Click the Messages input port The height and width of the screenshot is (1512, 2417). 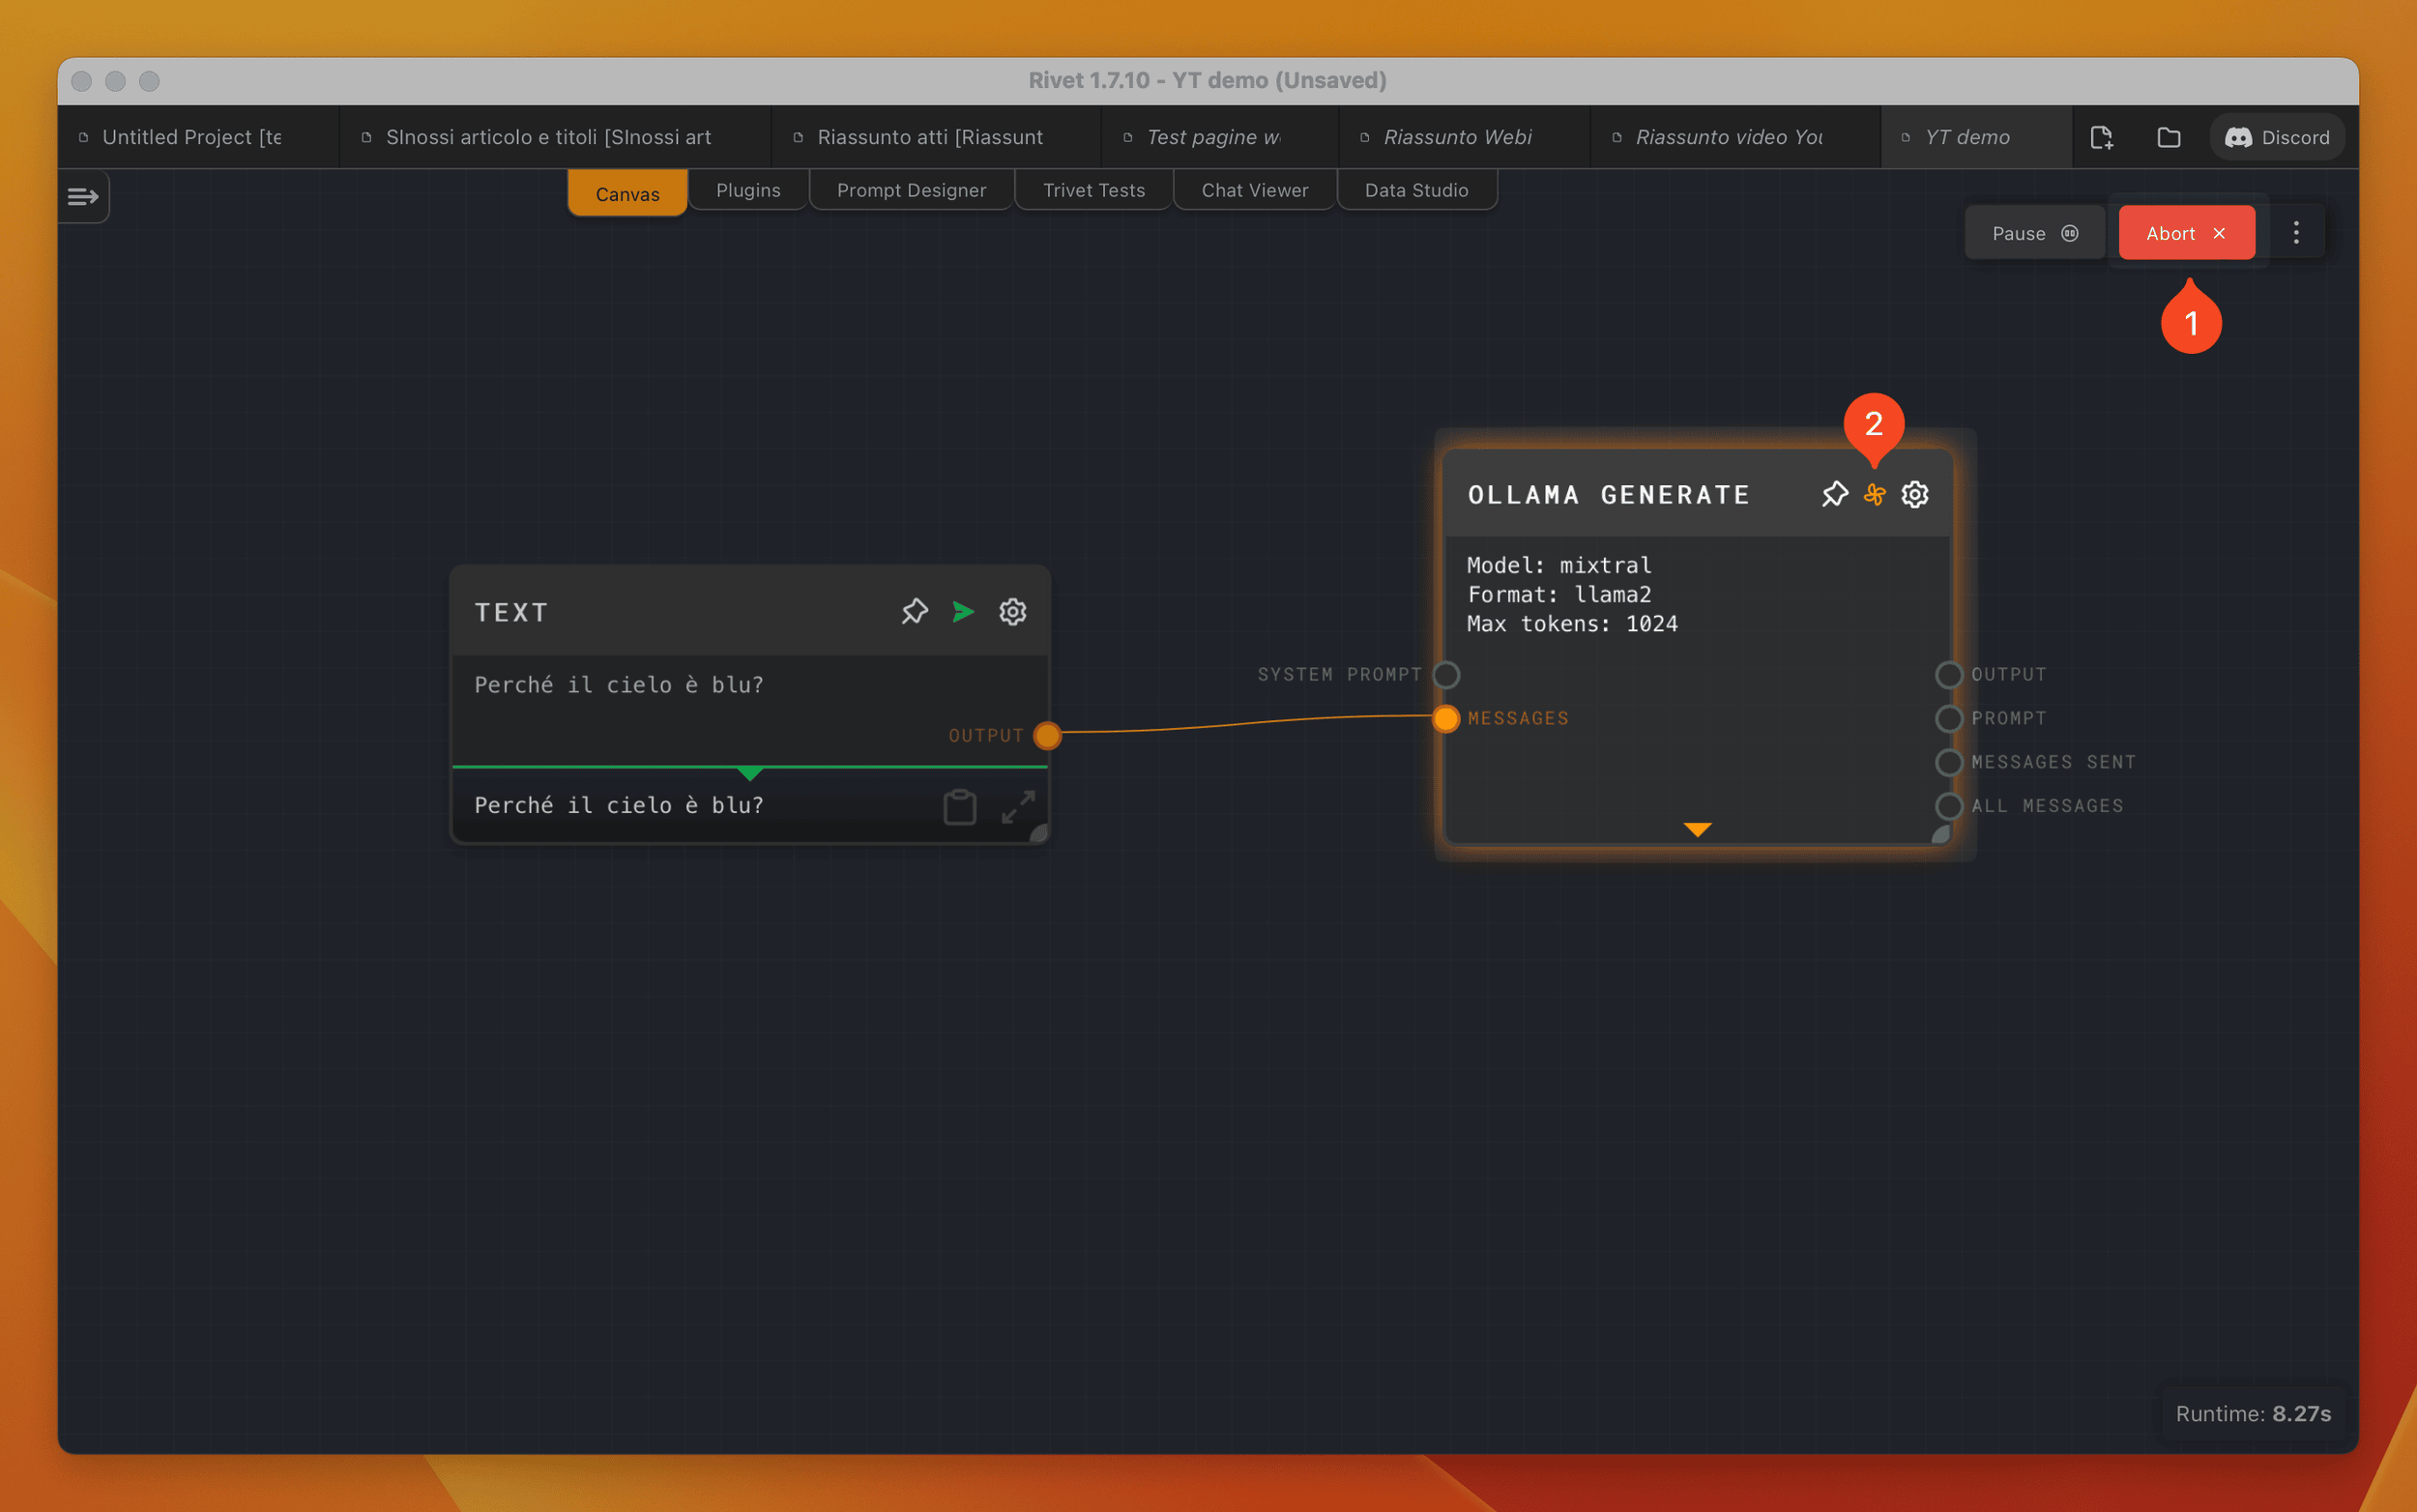tap(1445, 718)
